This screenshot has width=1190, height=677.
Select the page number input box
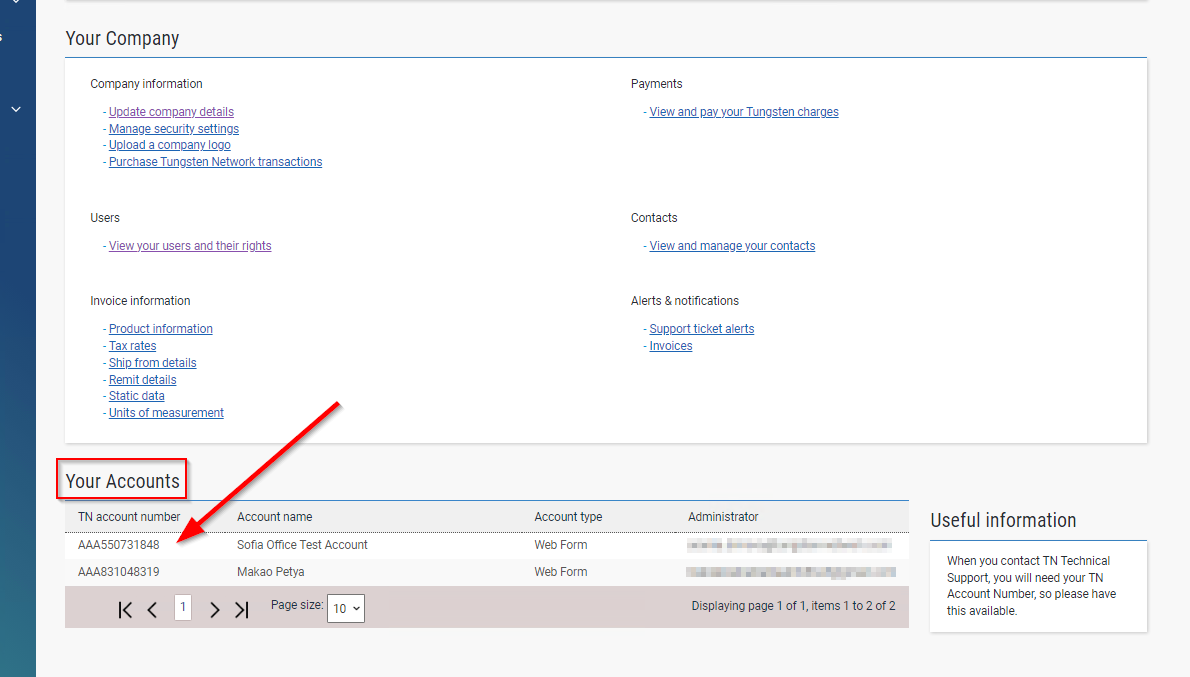pos(183,607)
